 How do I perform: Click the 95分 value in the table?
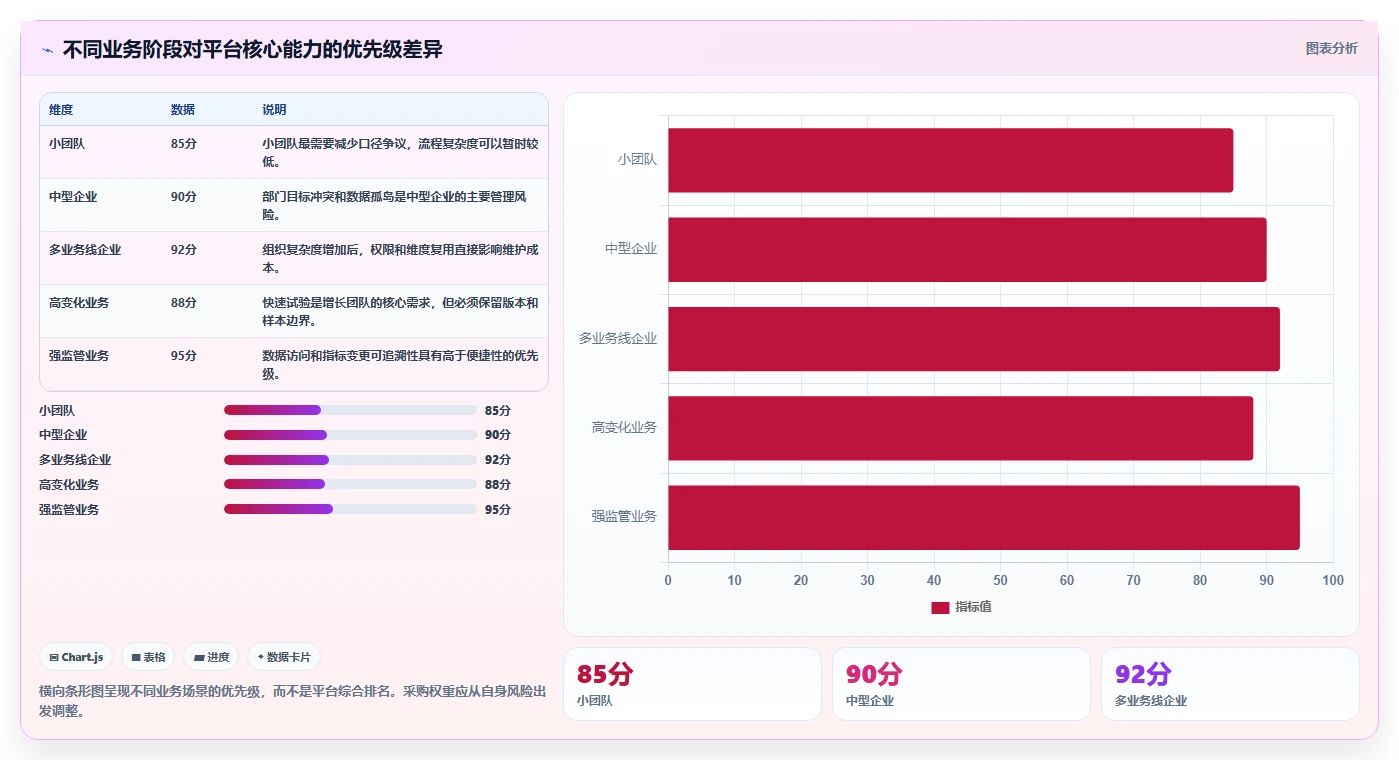pyautogui.click(x=184, y=356)
